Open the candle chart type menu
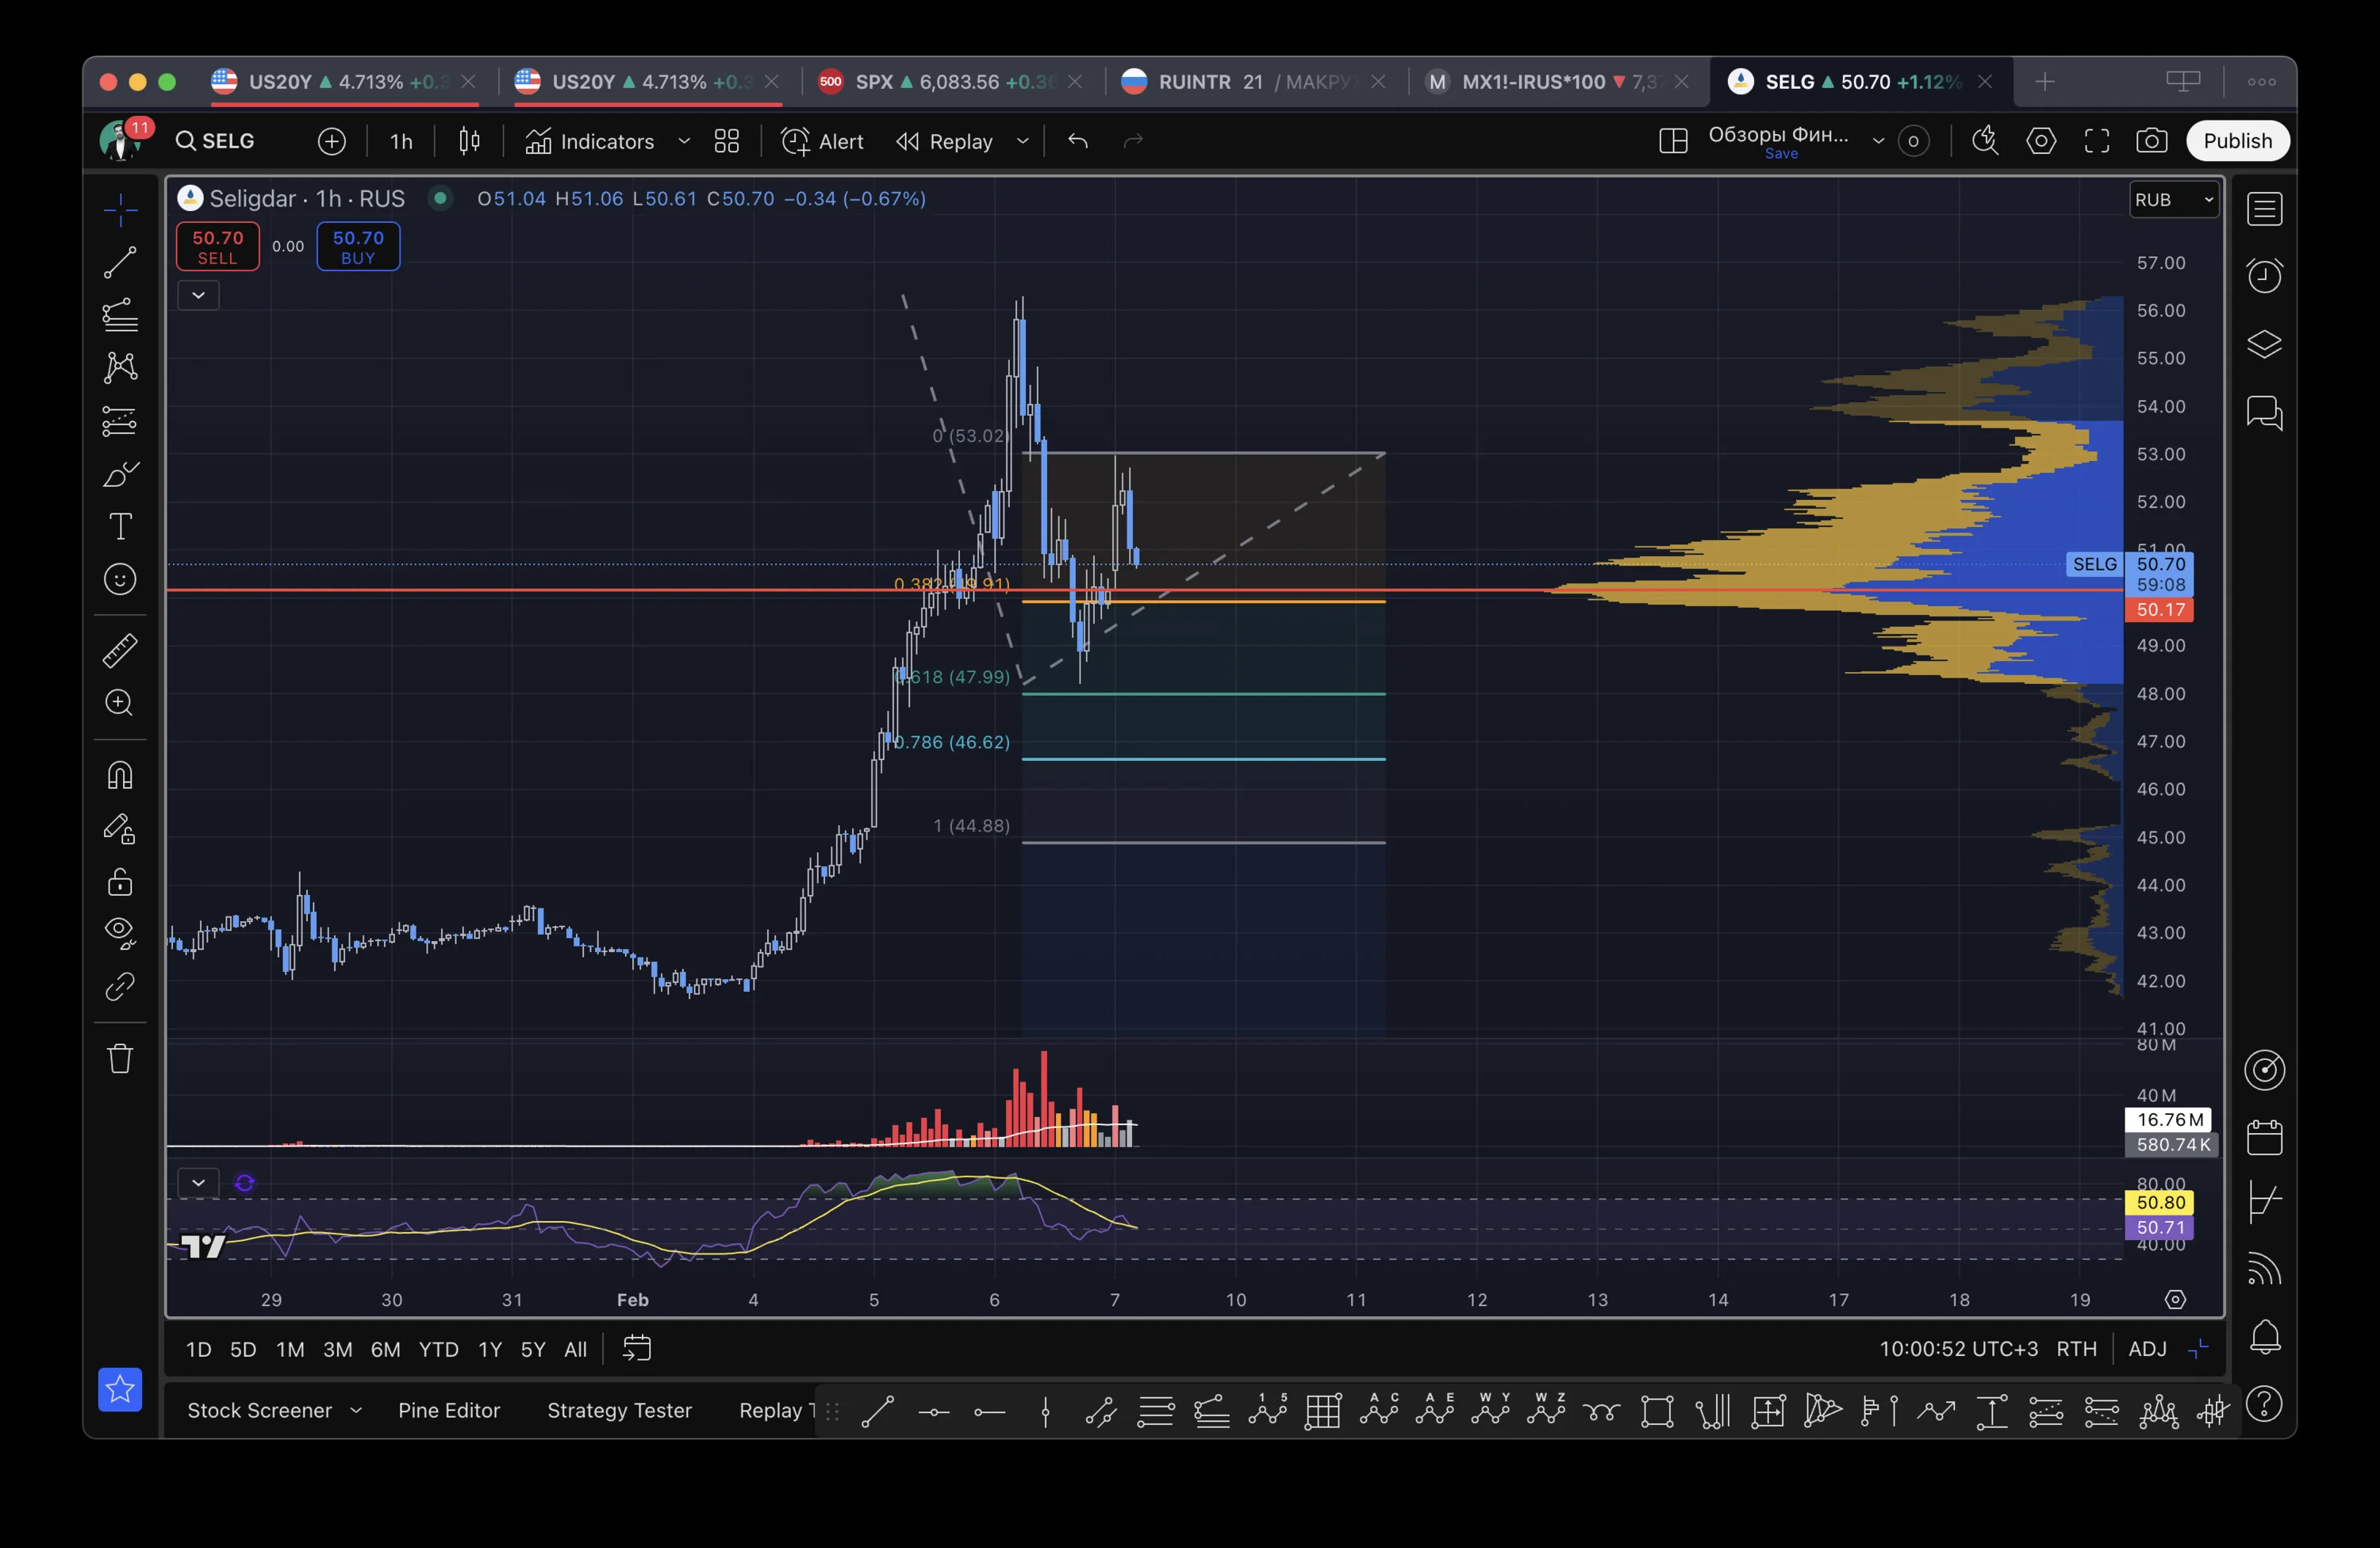2380x1548 pixels. (469, 141)
